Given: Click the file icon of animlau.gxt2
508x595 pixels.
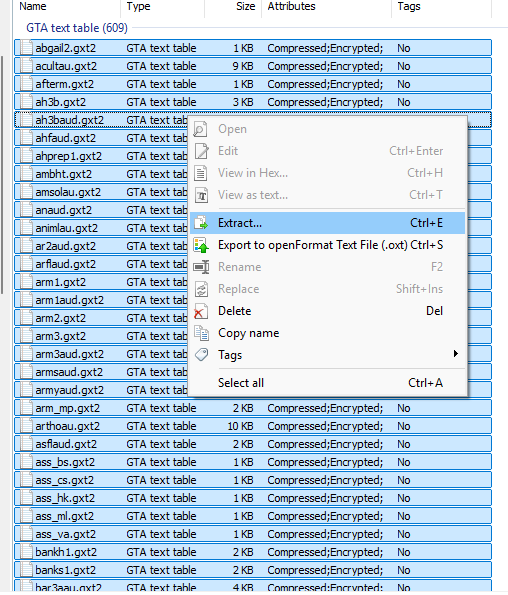Looking at the screenshot, I should point(26,228).
